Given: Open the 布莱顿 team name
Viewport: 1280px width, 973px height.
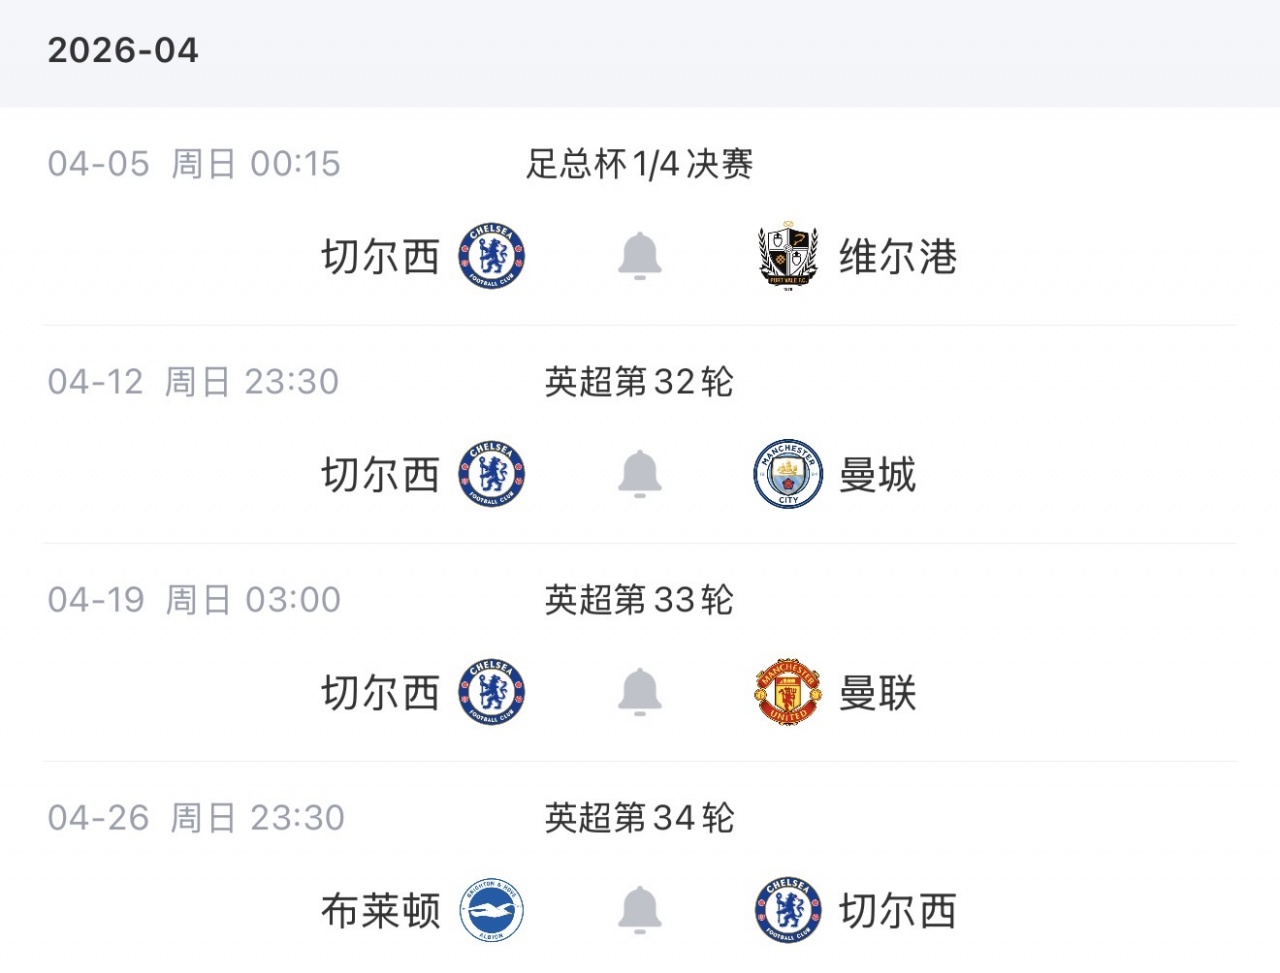Looking at the screenshot, I should point(381,911).
